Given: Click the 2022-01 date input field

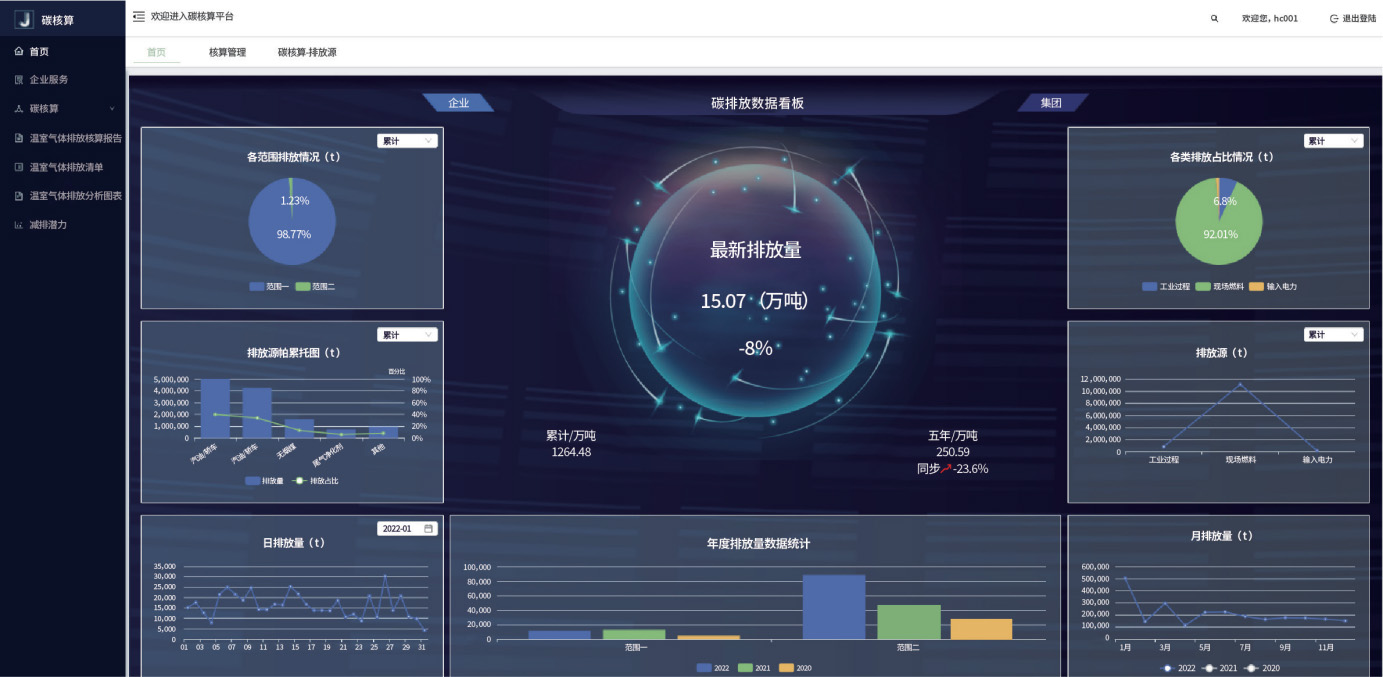Looking at the screenshot, I should [x=400, y=528].
